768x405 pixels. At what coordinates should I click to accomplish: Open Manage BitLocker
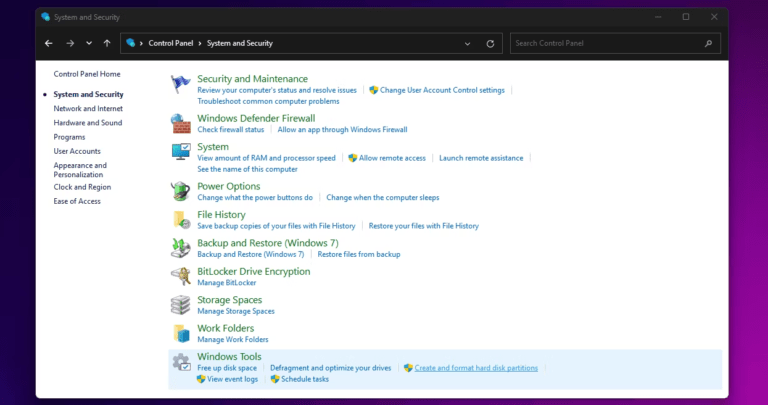pos(227,283)
